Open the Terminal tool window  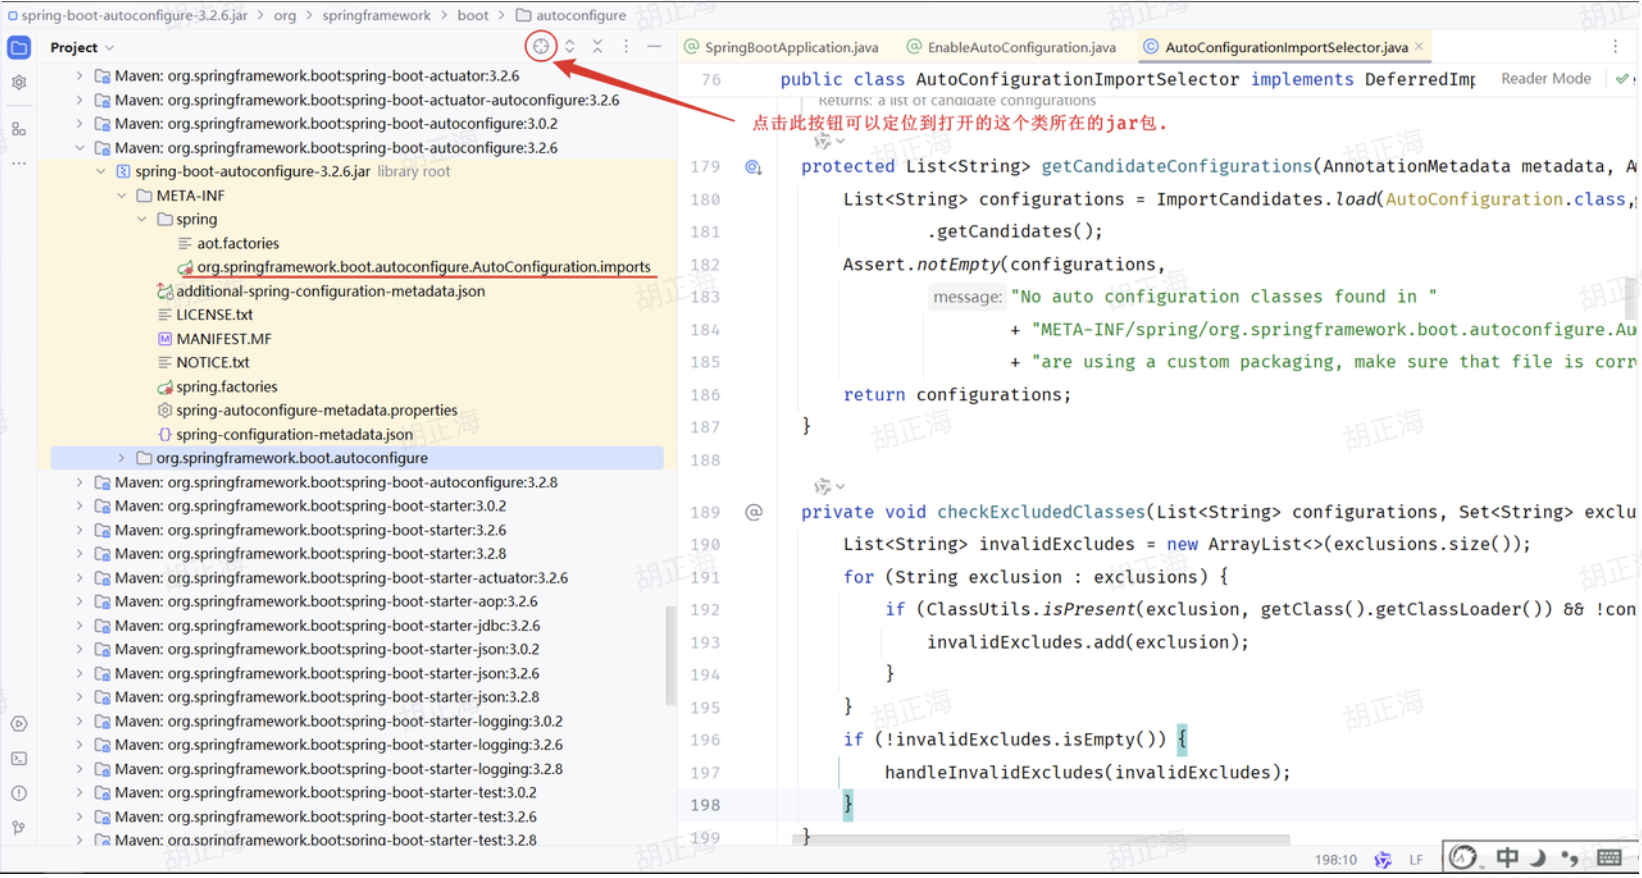click(19, 759)
